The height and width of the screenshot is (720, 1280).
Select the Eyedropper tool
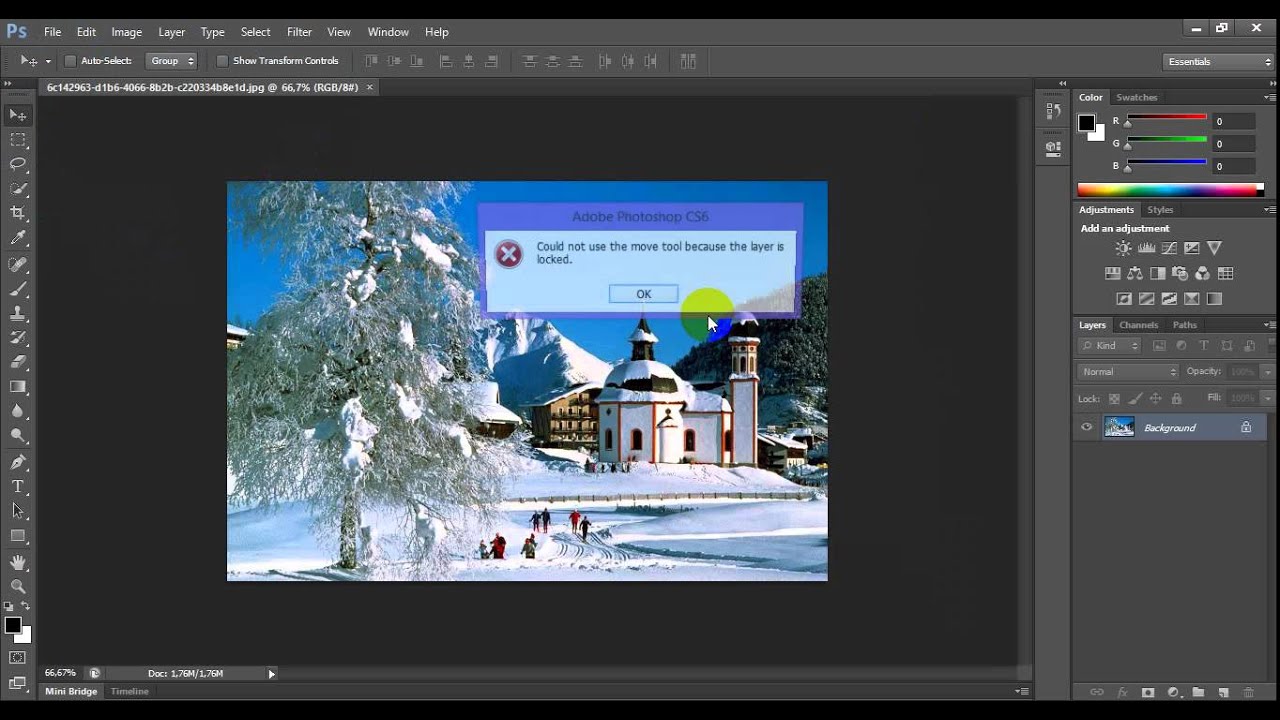tap(18, 238)
